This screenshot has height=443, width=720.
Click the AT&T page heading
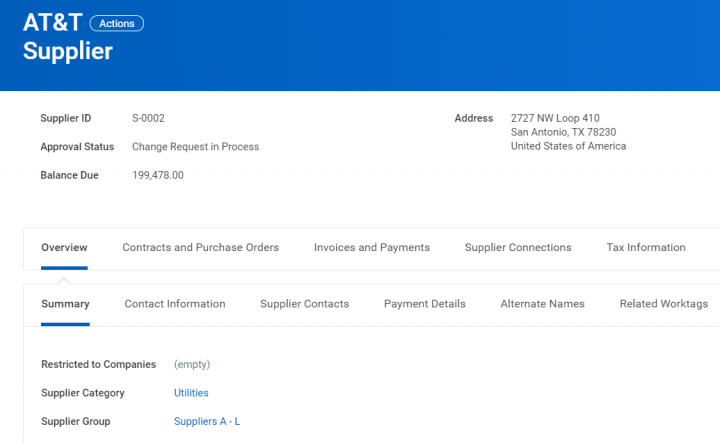click(52, 23)
